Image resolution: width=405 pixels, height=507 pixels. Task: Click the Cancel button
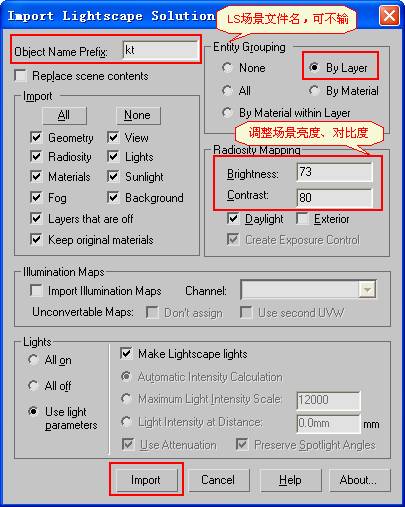coord(218,480)
